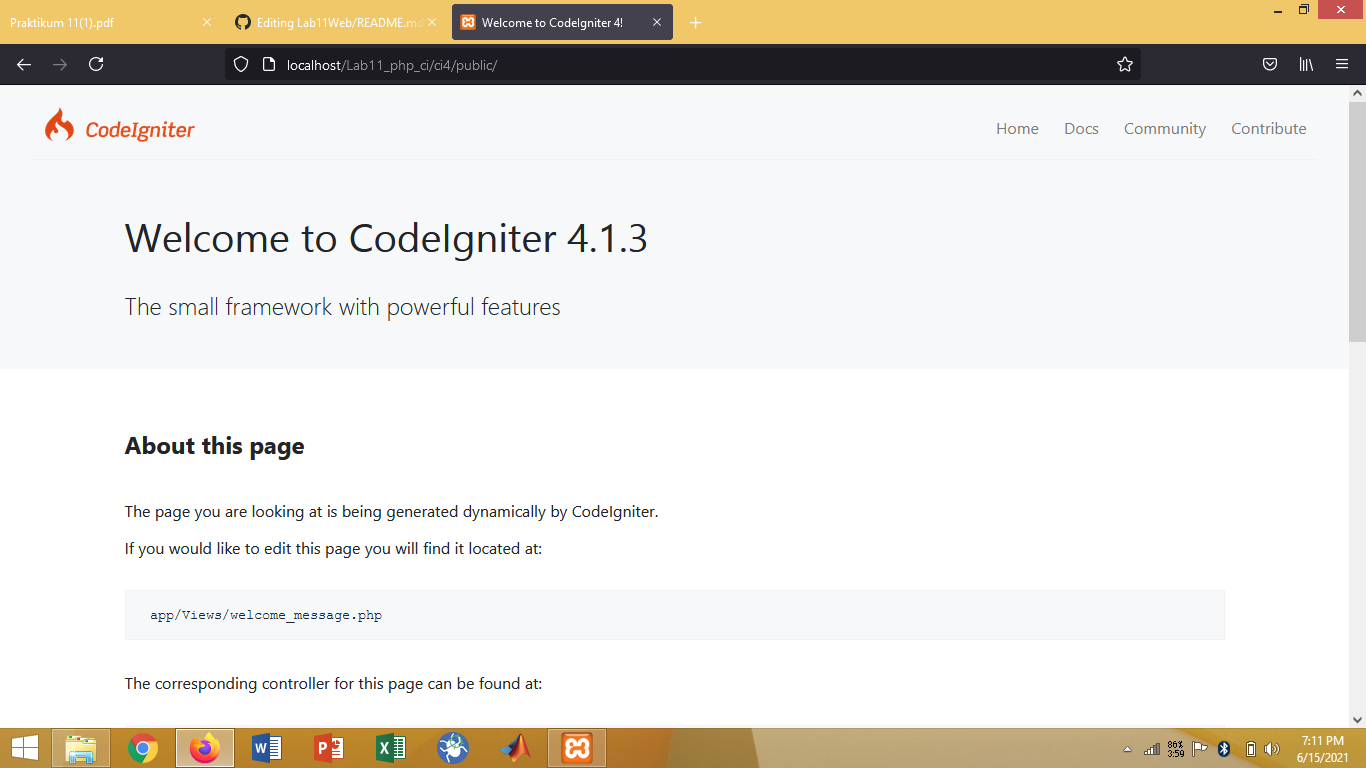
Task: Click the address bar to edit URL
Action: 600,64
